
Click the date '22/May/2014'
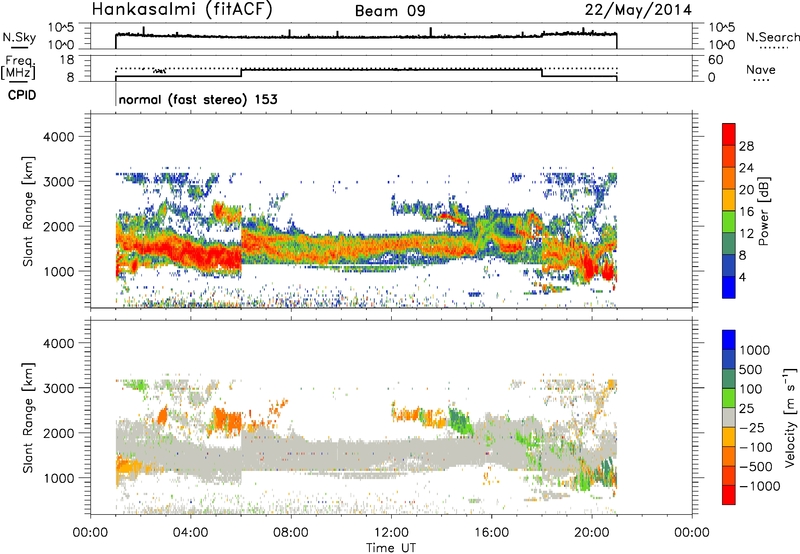click(x=638, y=10)
